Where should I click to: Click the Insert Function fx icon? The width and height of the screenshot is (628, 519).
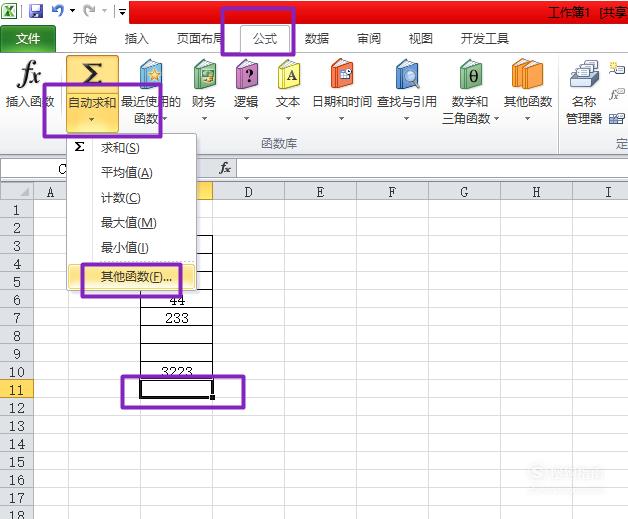click(29, 74)
